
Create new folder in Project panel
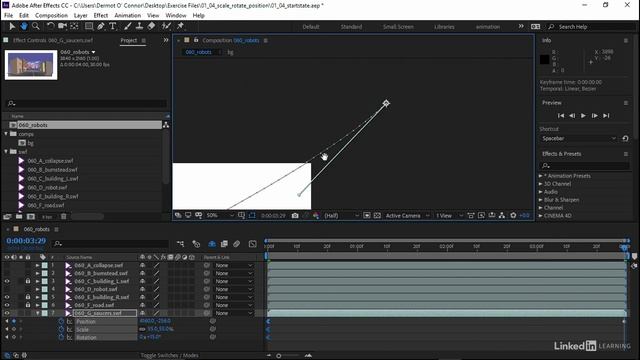tap(19, 216)
